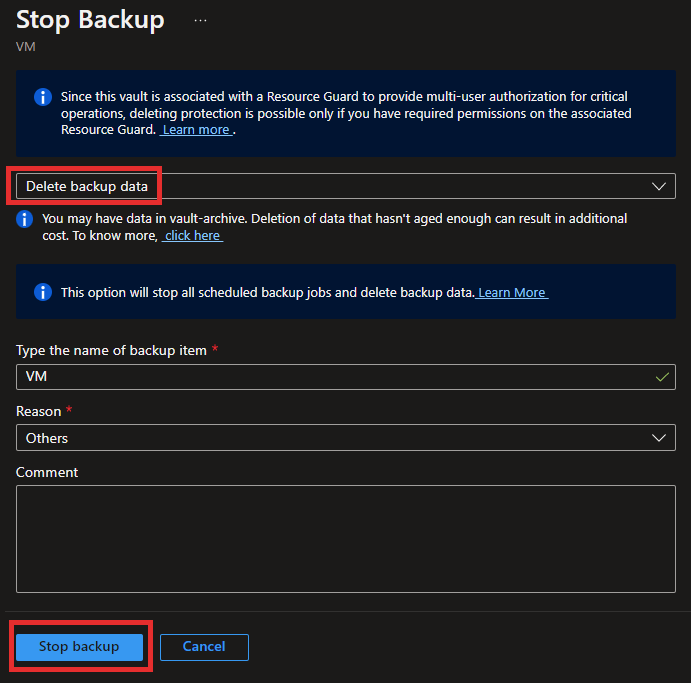Follow the click here link about archive cost
Screen dimensions: 691x683
click(193, 236)
